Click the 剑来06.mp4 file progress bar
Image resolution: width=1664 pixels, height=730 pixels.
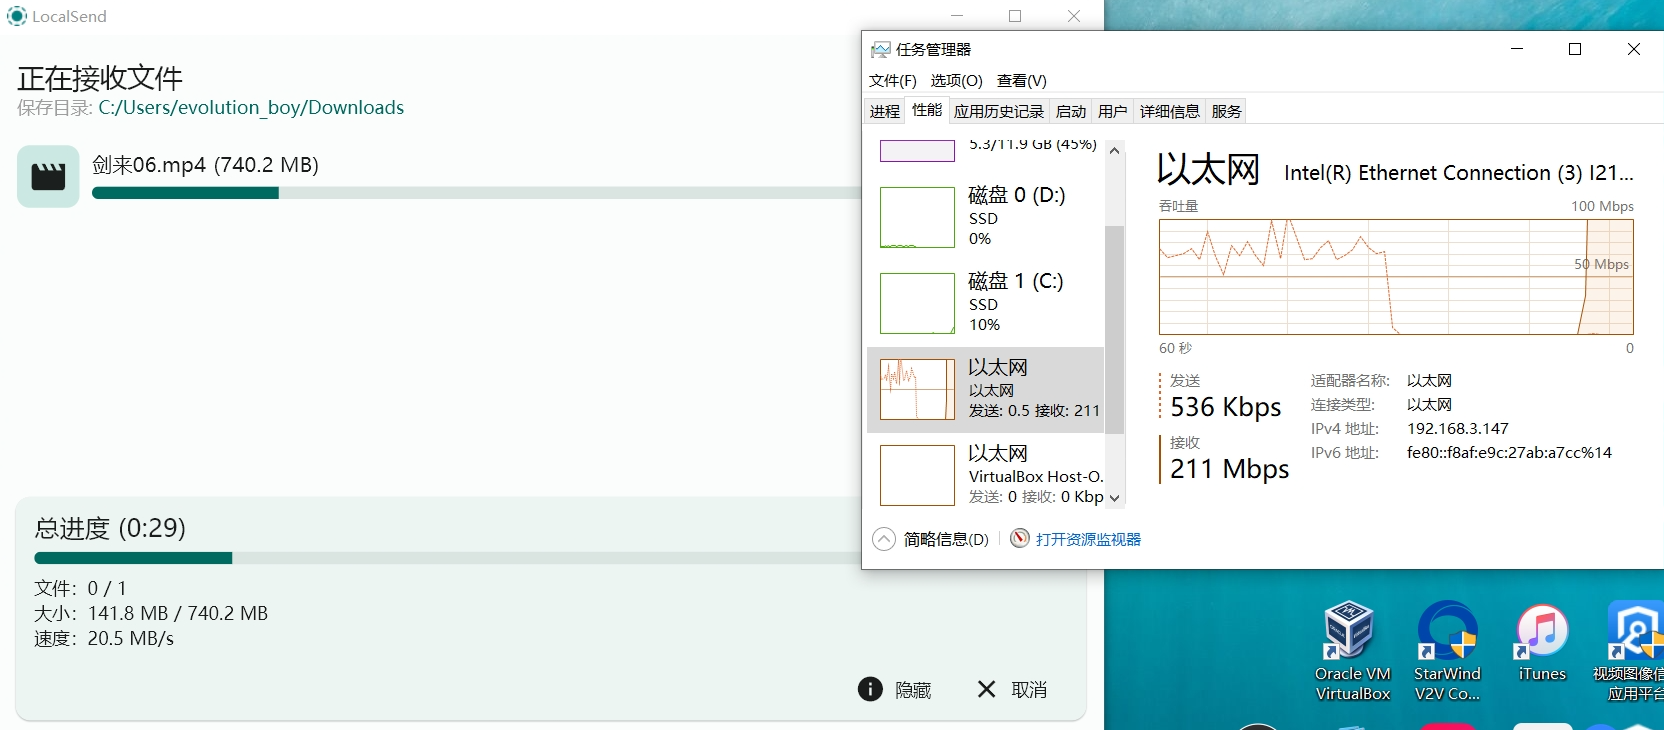pyautogui.click(x=477, y=193)
